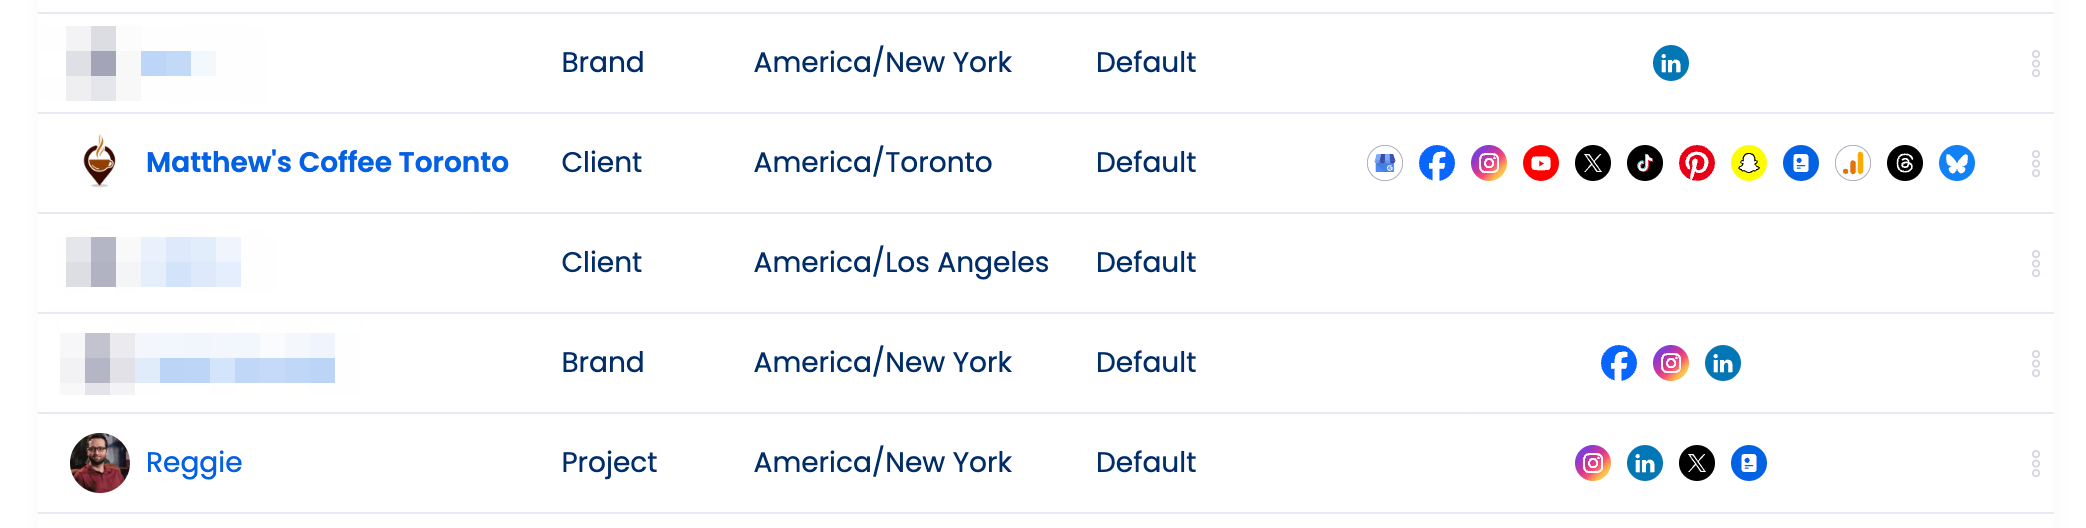The image size is (2086, 528).
Task: Click the YouTube icon in Matthew's Coffee row
Action: tap(1541, 163)
